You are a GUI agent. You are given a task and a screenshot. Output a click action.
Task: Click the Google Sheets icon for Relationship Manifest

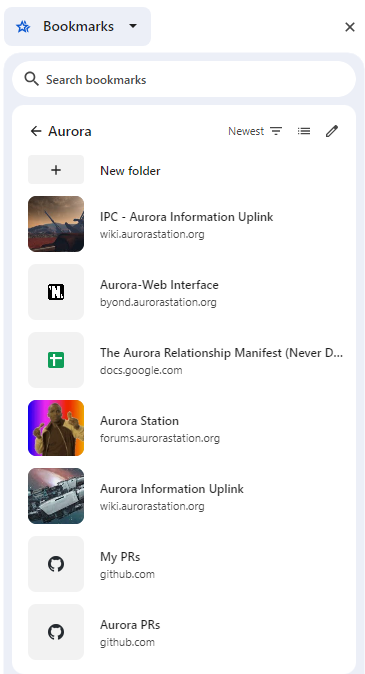[x=56, y=360]
